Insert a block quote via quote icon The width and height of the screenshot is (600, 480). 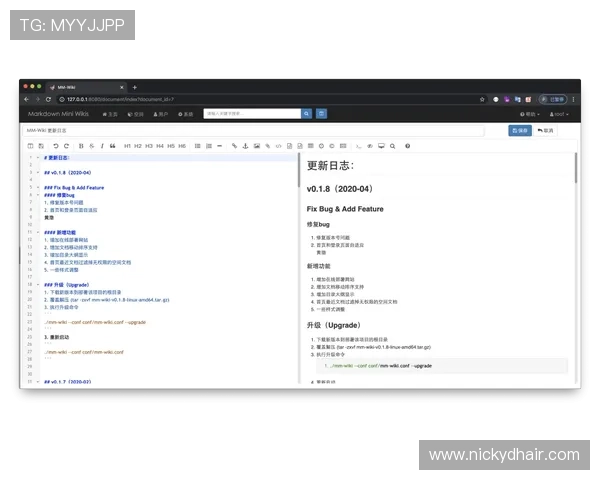coord(112,146)
